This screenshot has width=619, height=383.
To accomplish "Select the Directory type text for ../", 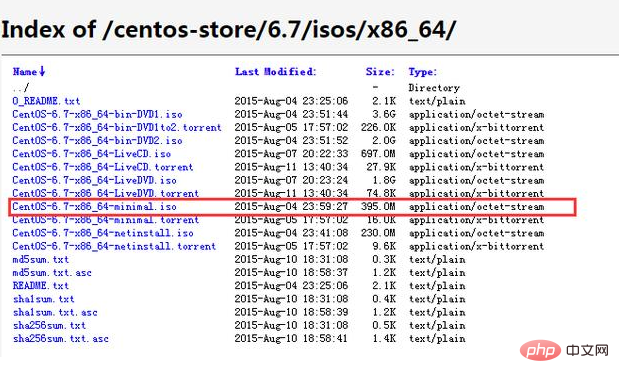I will pyautogui.click(x=434, y=88).
